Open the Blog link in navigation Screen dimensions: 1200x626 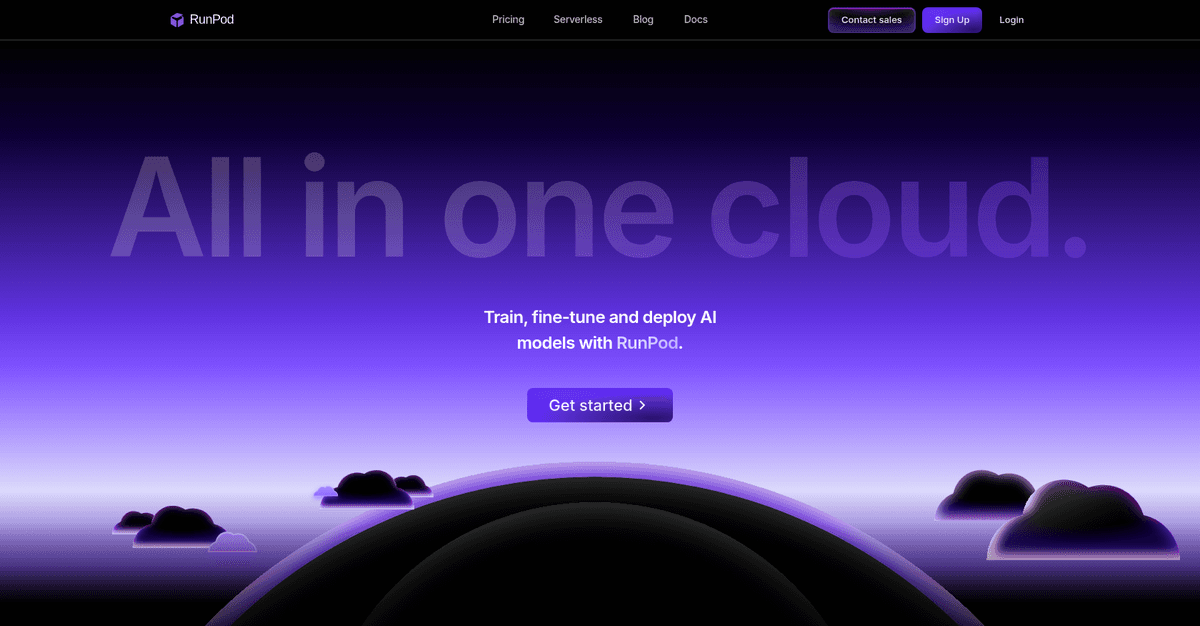coord(643,20)
